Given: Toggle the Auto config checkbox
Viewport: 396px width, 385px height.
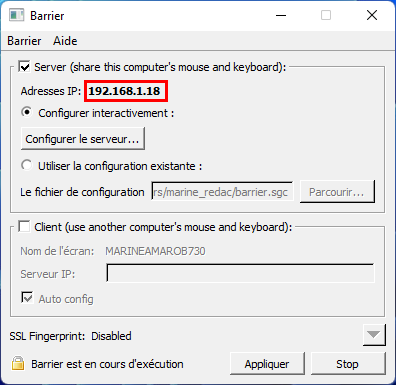Looking at the screenshot, I should [27, 297].
